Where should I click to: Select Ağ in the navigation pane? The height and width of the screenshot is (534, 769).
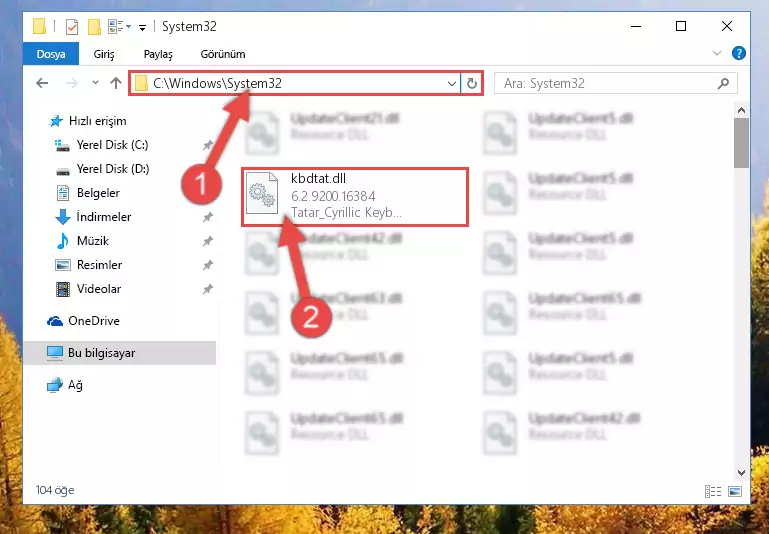[75, 385]
